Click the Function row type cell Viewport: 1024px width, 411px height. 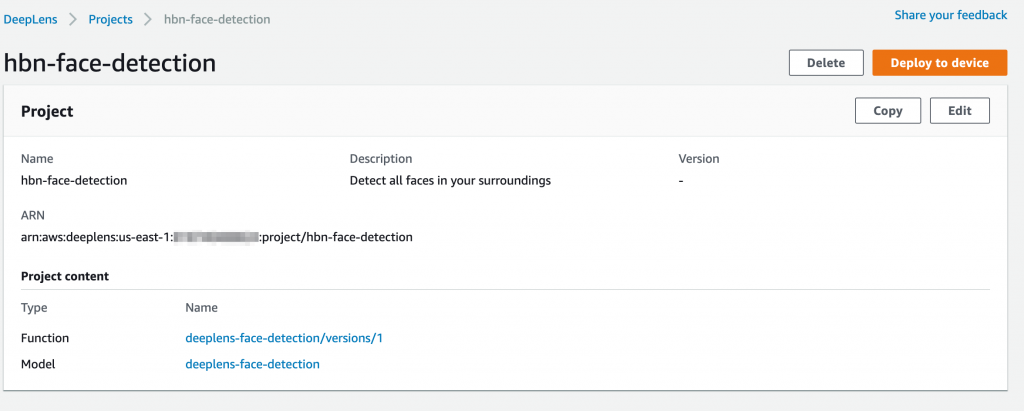pyautogui.click(x=45, y=338)
